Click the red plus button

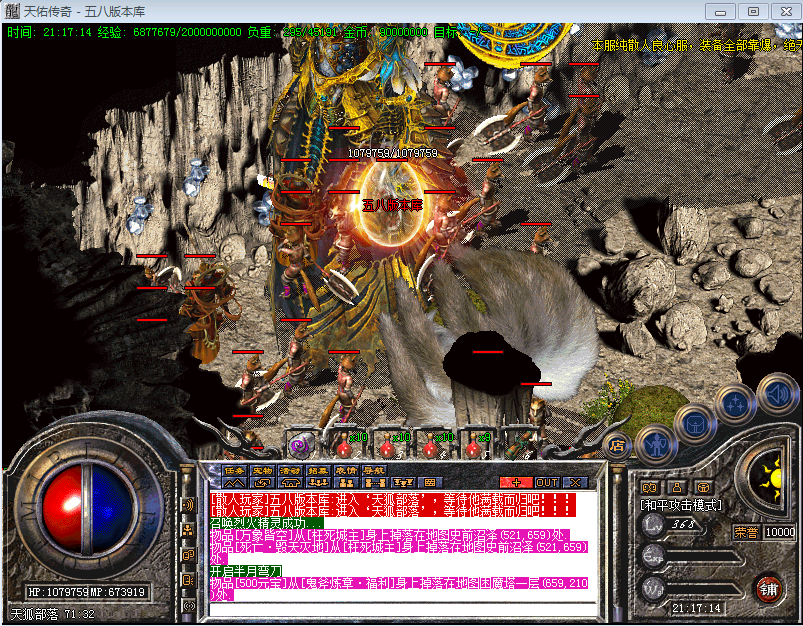[x=516, y=483]
